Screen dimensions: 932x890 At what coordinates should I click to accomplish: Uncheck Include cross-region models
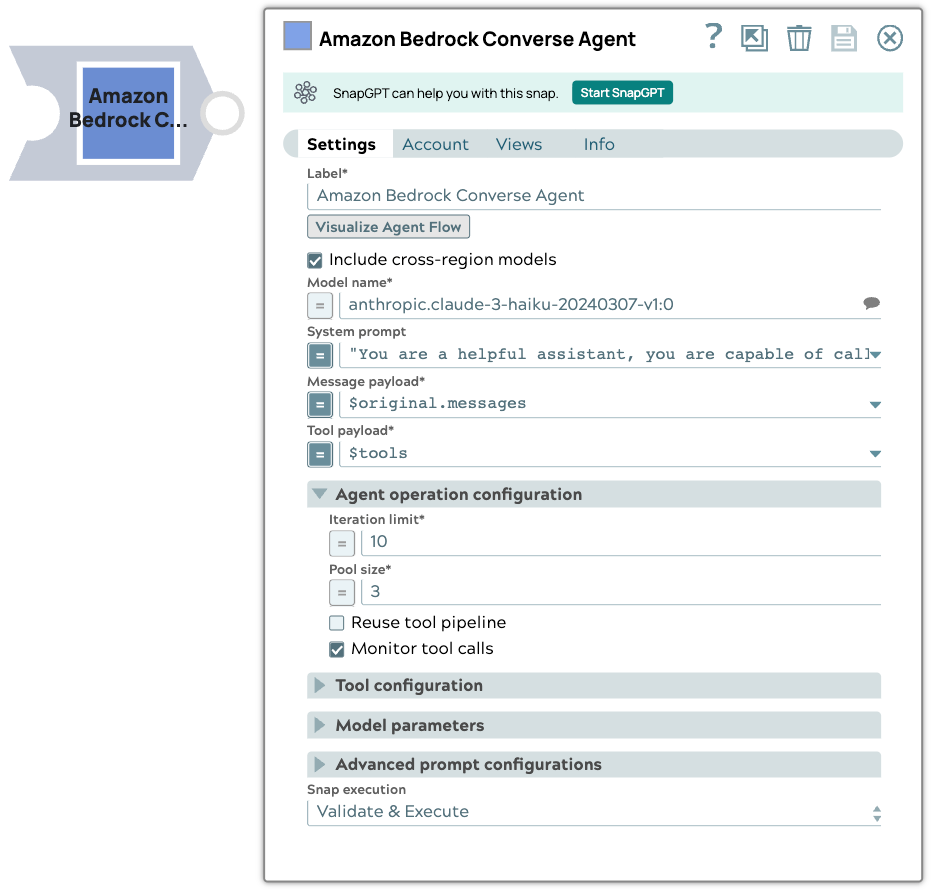316,260
